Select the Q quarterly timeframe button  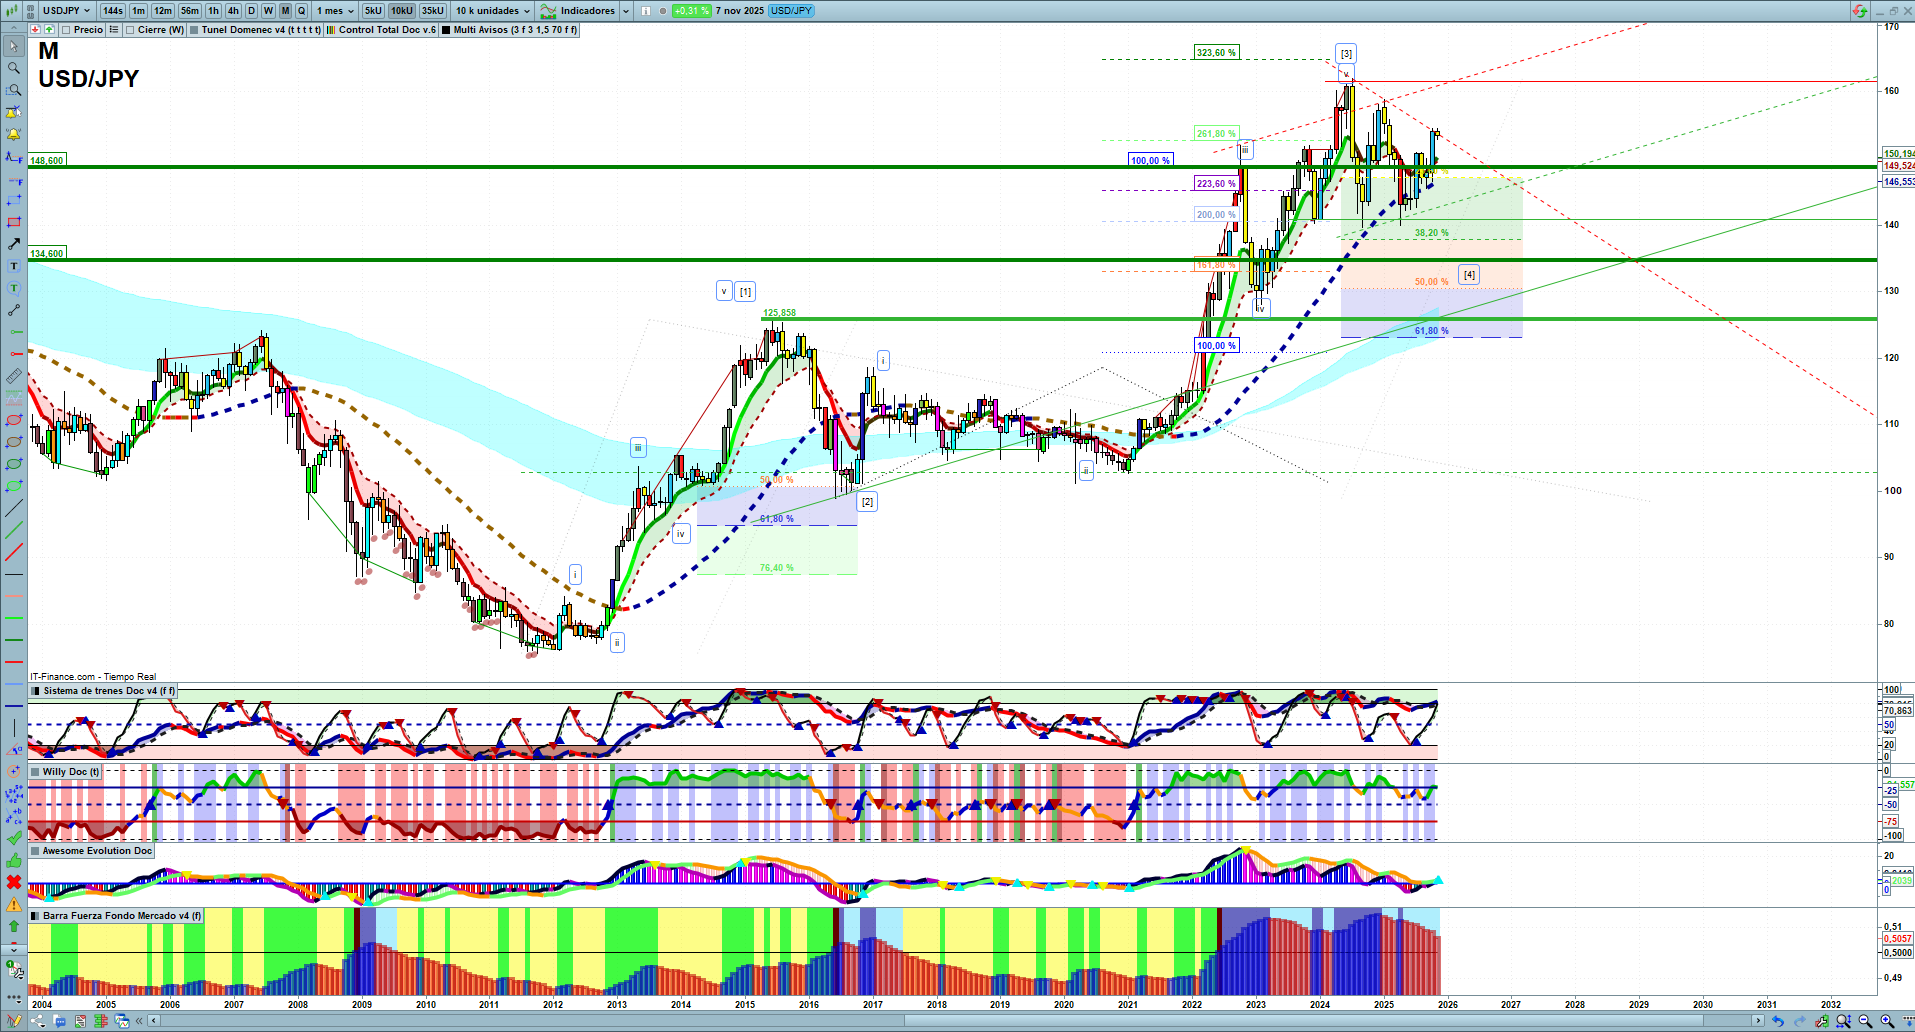pyautogui.click(x=301, y=11)
